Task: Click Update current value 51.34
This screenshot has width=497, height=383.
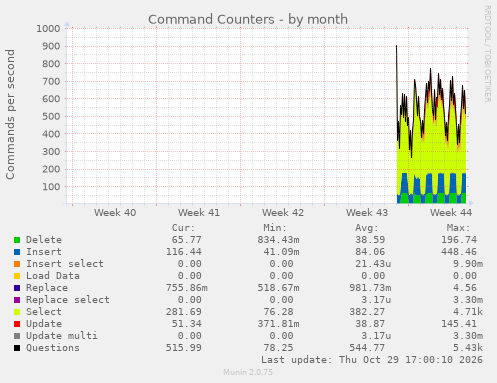Action: click(187, 324)
